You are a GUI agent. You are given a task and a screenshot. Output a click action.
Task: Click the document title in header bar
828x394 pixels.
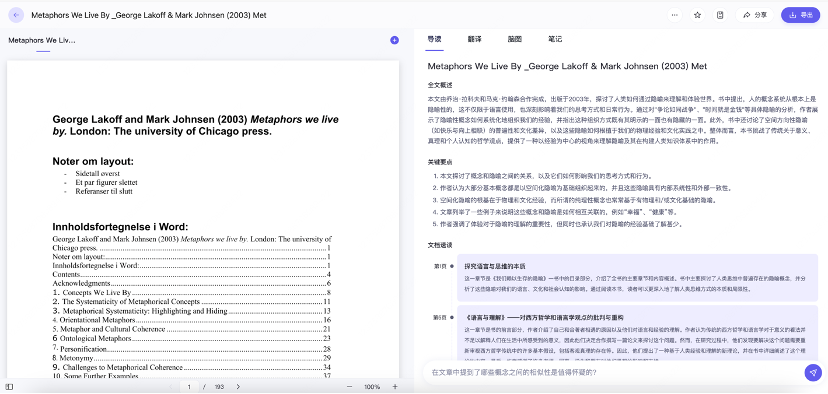149,15
